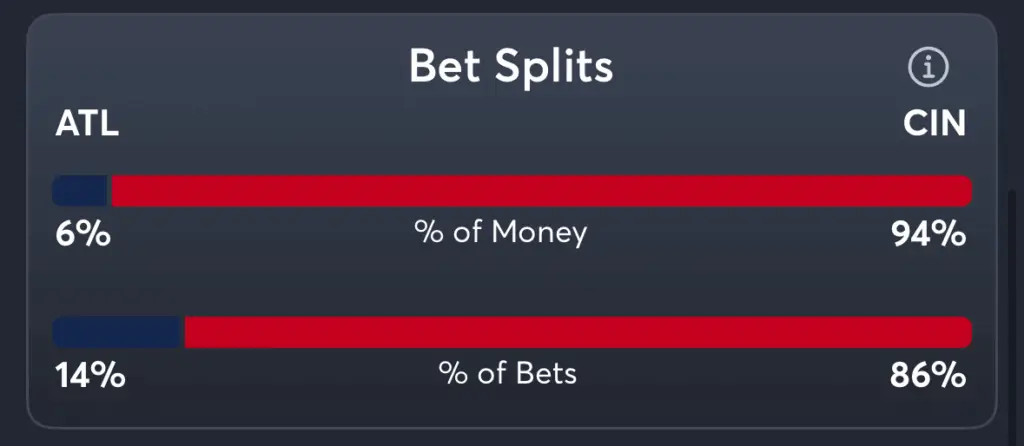Screen dimensions: 1024x446
Task: Click the 6% money value
Action: coord(83,234)
